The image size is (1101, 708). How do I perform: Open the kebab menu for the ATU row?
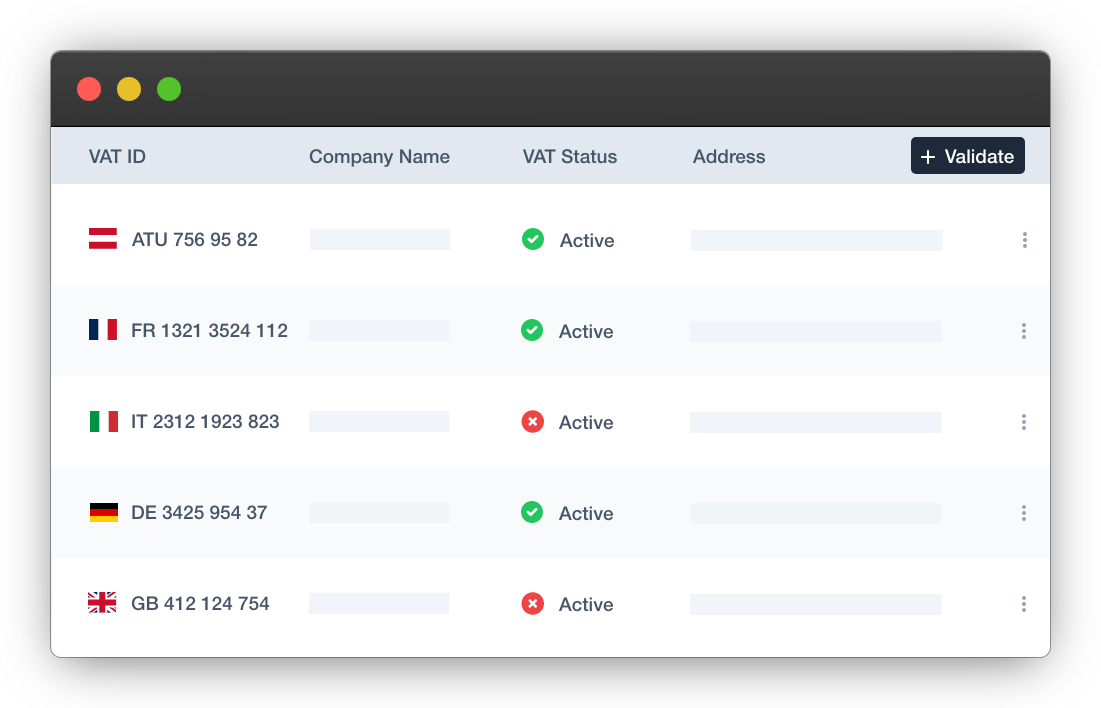1024,239
